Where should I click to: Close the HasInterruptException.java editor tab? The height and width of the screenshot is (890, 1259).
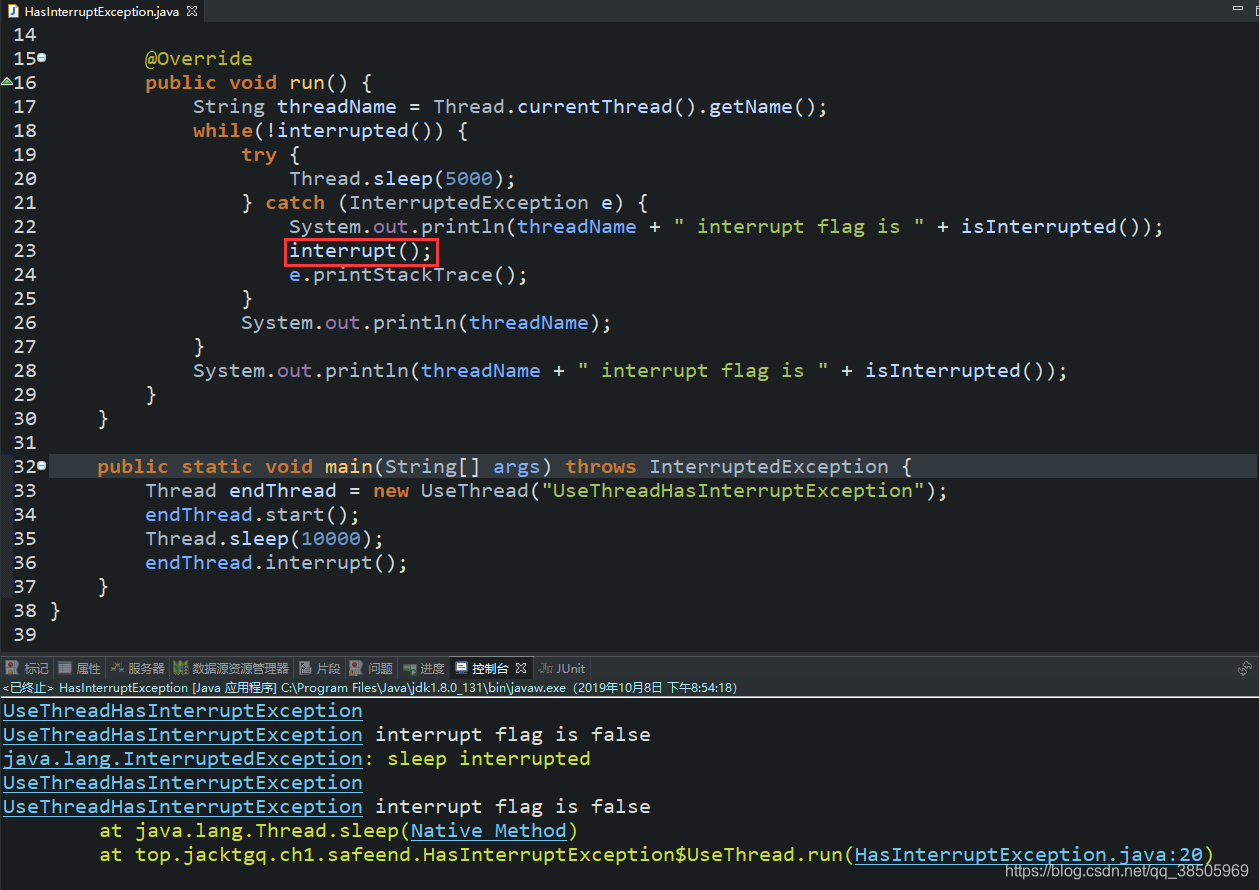coord(192,11)
